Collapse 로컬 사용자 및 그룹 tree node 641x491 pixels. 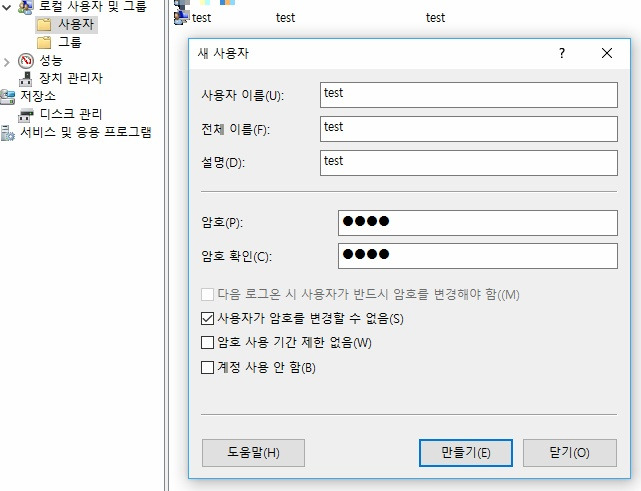[7, 7]
